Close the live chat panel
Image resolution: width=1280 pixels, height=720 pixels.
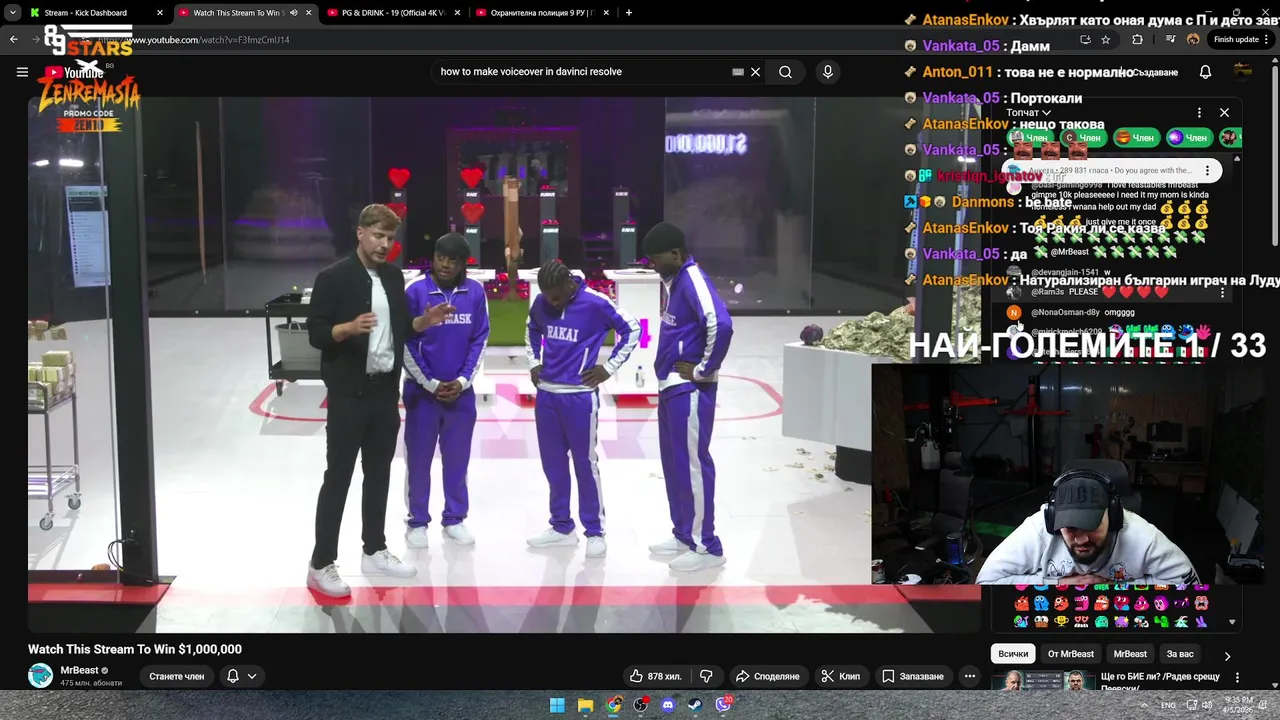click(1224, 113)
